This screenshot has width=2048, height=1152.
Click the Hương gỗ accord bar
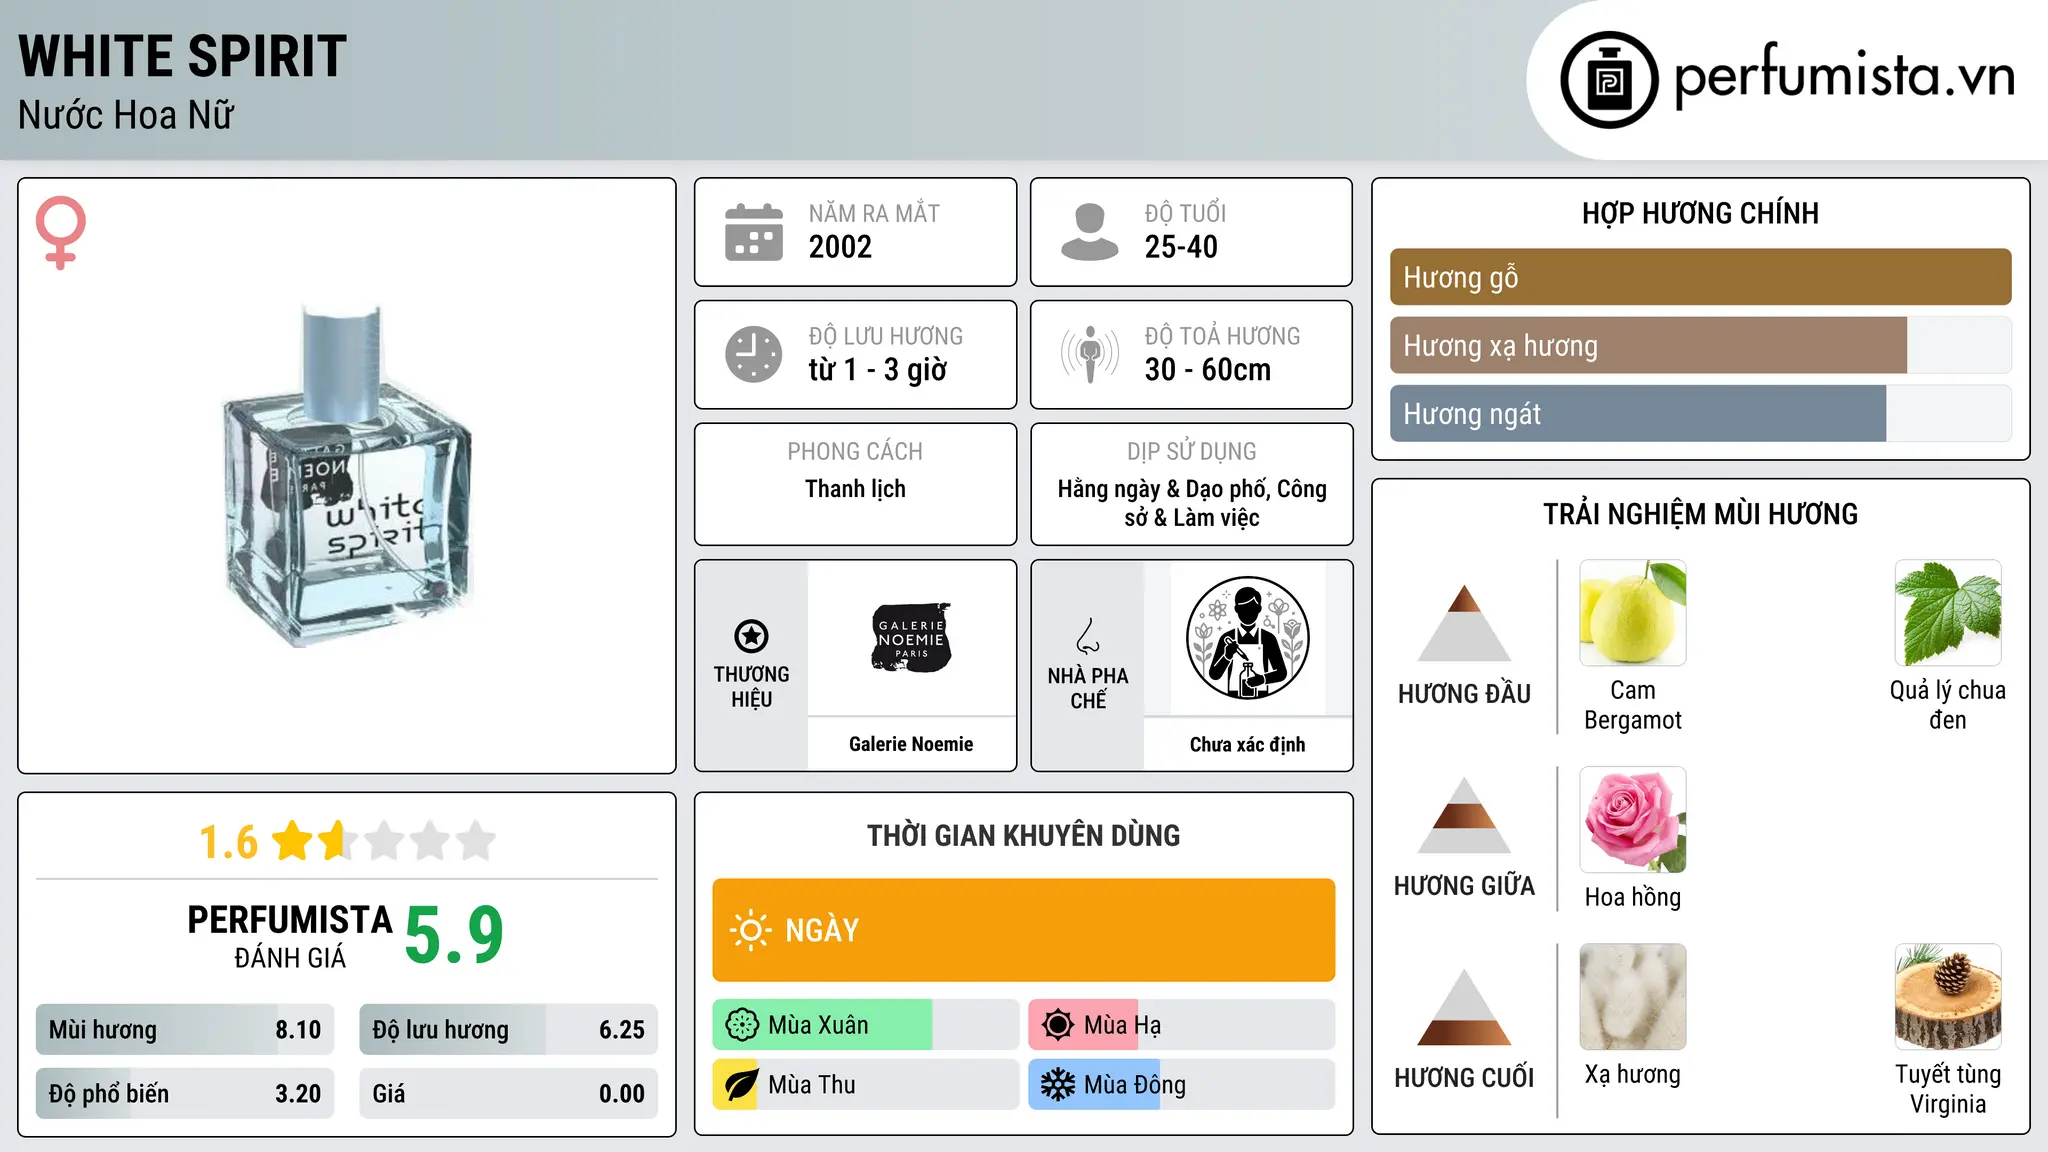point(1700,277)
